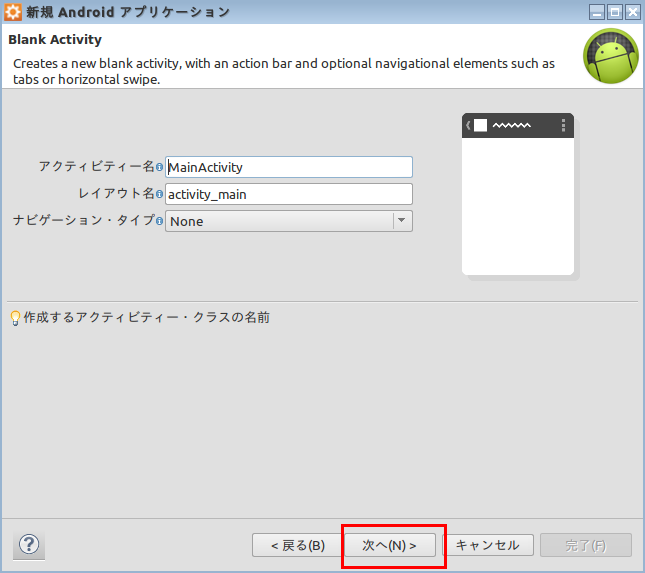Click the help question mark icon
This screenshot has height=573, width=645.
29,545
